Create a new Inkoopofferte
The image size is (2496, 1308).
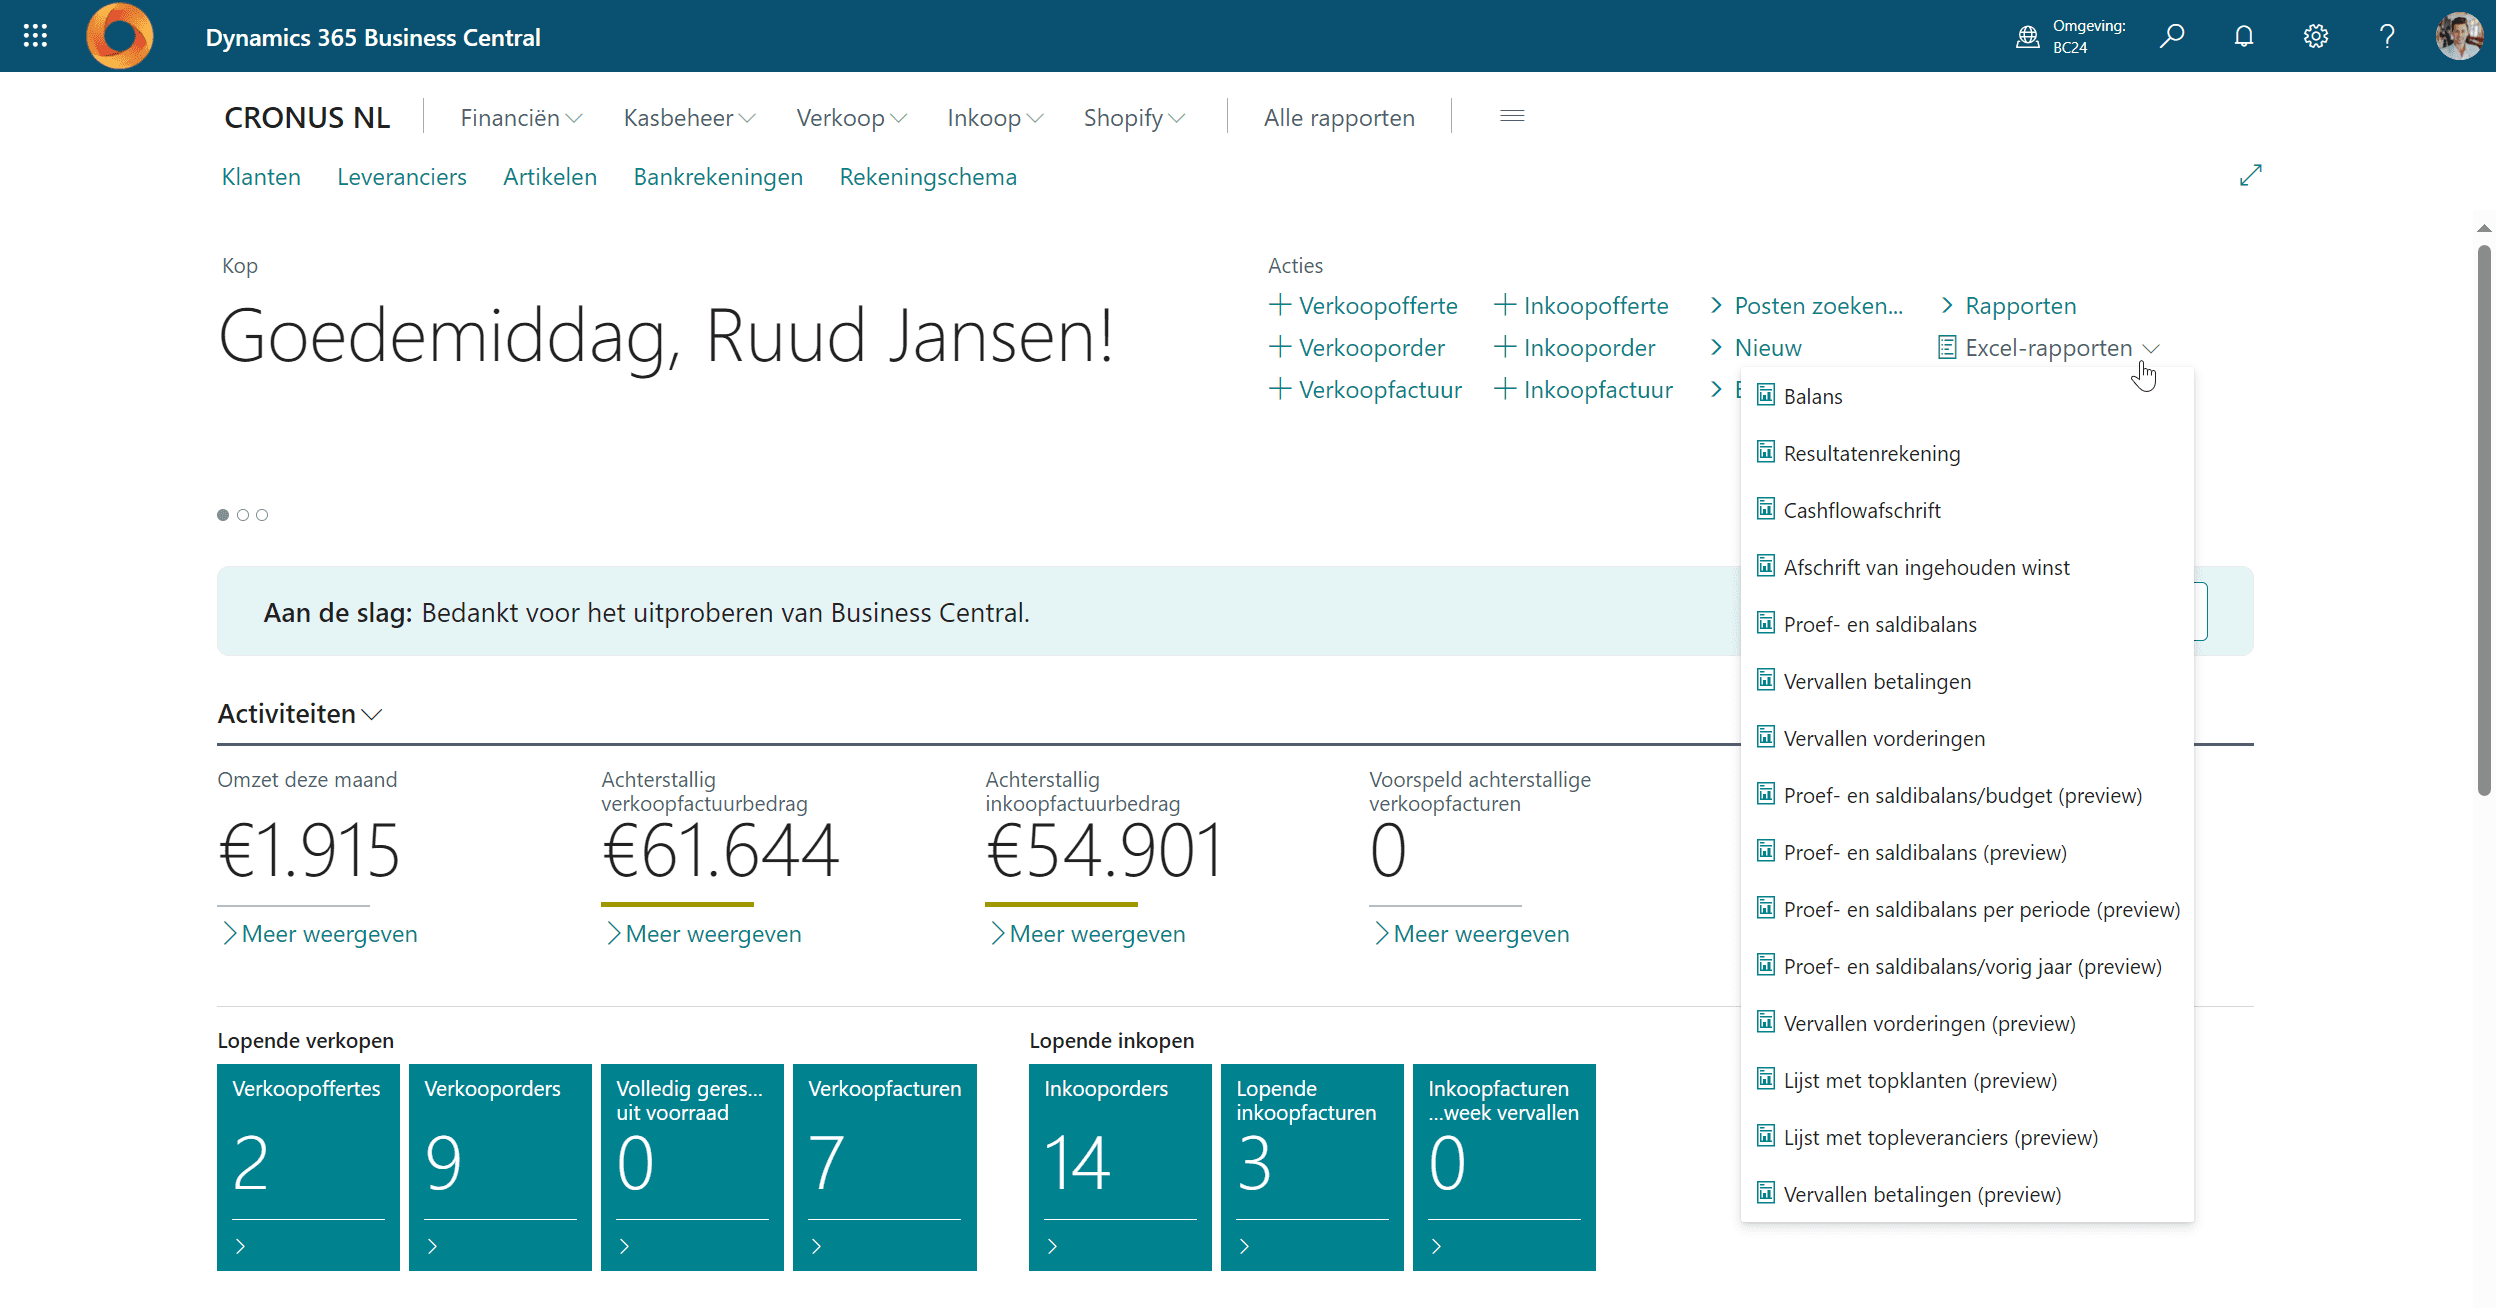1581,306
